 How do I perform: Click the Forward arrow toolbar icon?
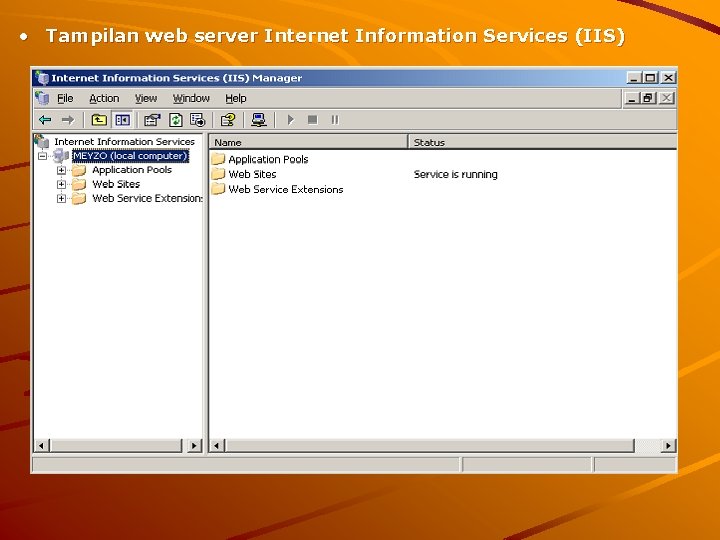[68, 120]
